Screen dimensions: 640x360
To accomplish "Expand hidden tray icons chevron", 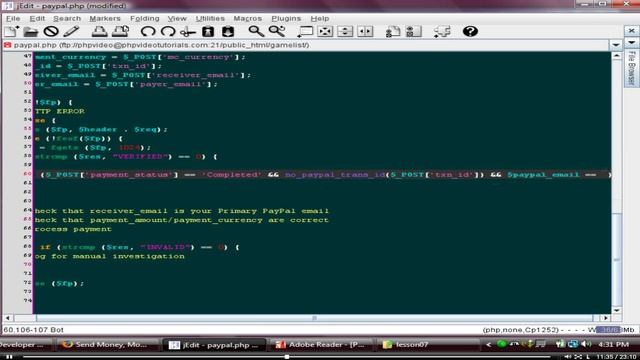I will 488,345.
